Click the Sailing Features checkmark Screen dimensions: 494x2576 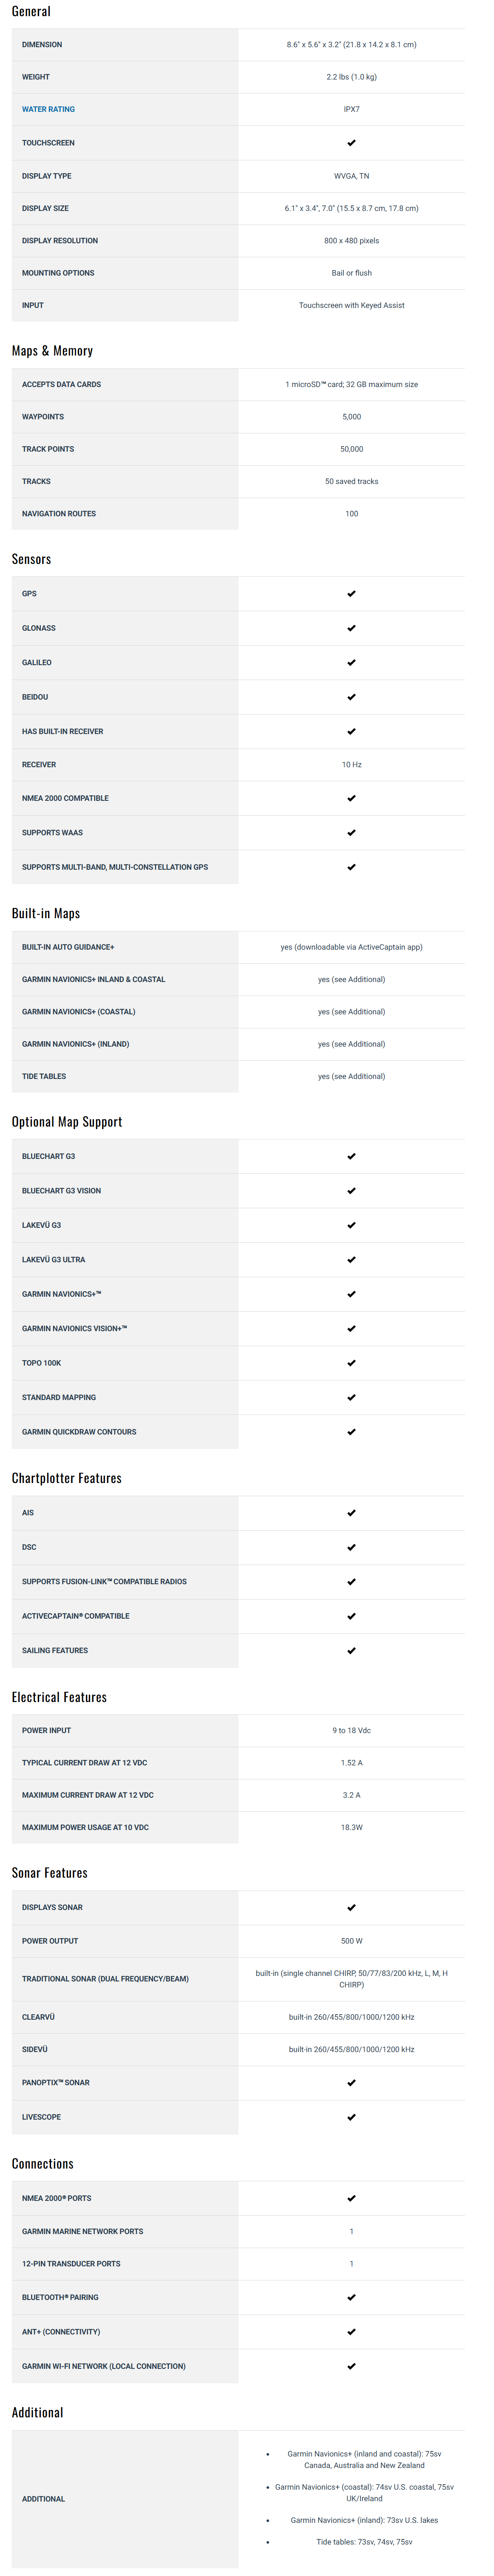tap(351, 1651)
